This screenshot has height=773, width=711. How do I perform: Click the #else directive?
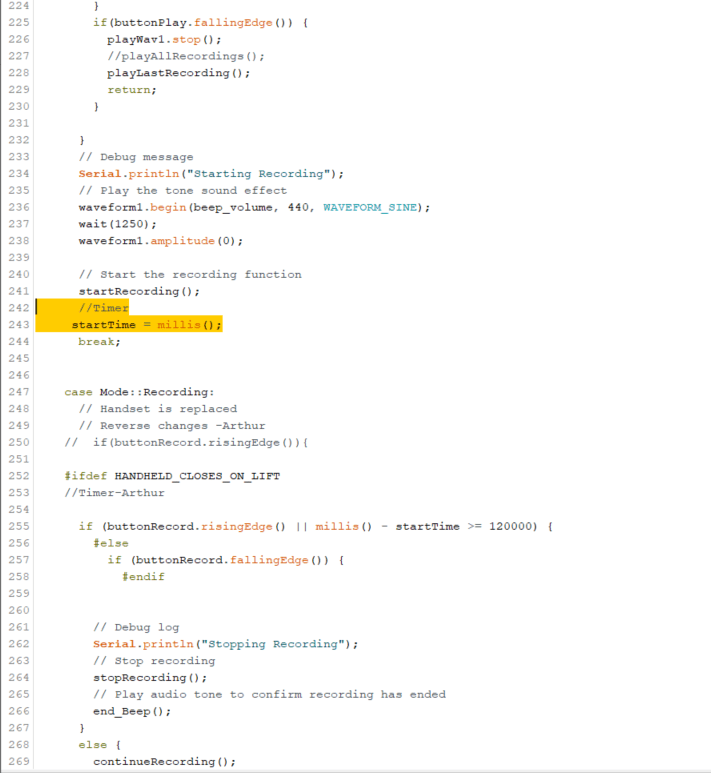111,543
